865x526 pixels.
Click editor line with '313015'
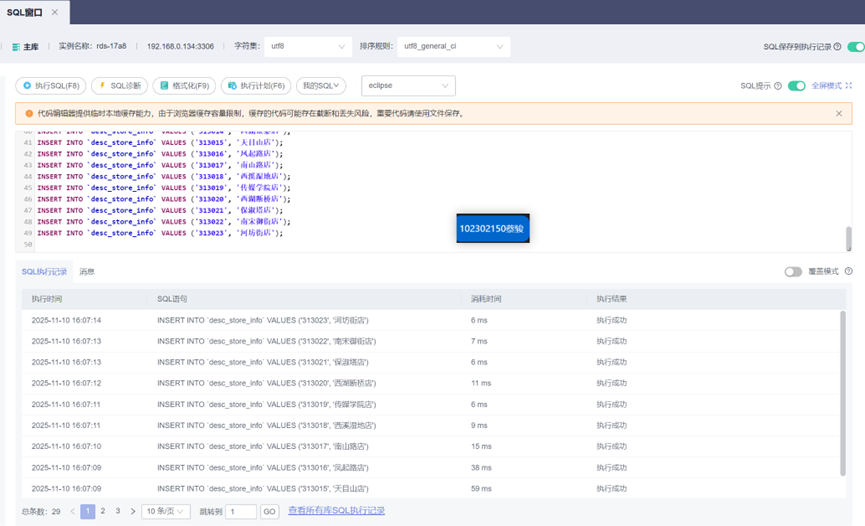[x=160, y=142]
